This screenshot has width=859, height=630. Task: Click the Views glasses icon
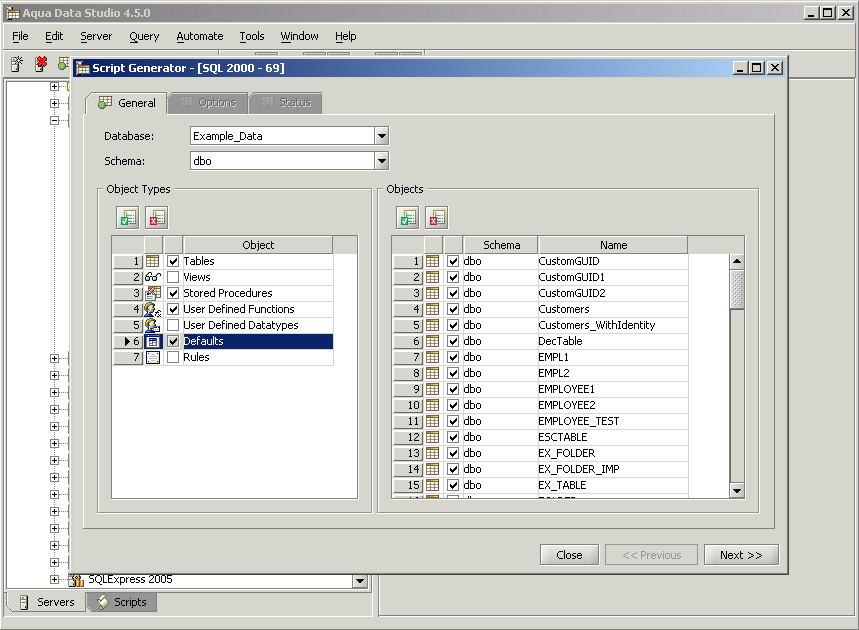[152, 277]
